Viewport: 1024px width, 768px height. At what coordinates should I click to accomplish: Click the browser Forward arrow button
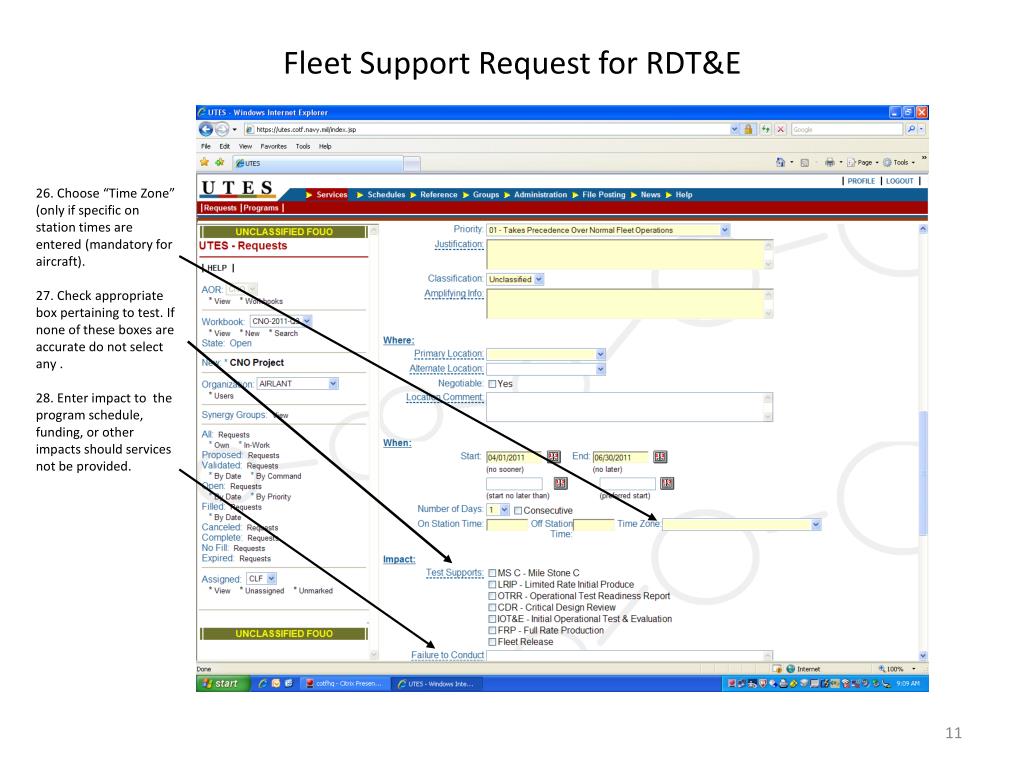point(222,129)
